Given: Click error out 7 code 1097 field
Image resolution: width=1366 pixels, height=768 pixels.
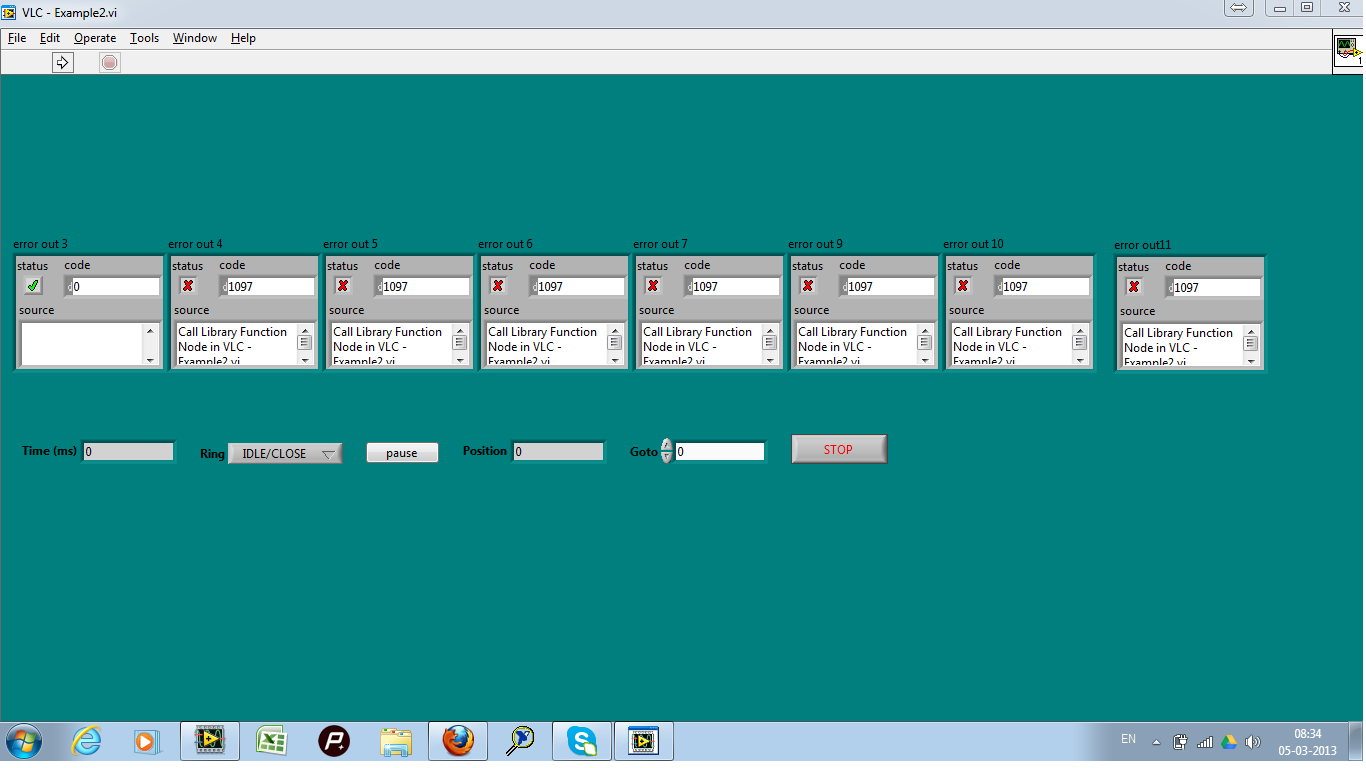Looking at the screenshot, I should click(736, 287).
